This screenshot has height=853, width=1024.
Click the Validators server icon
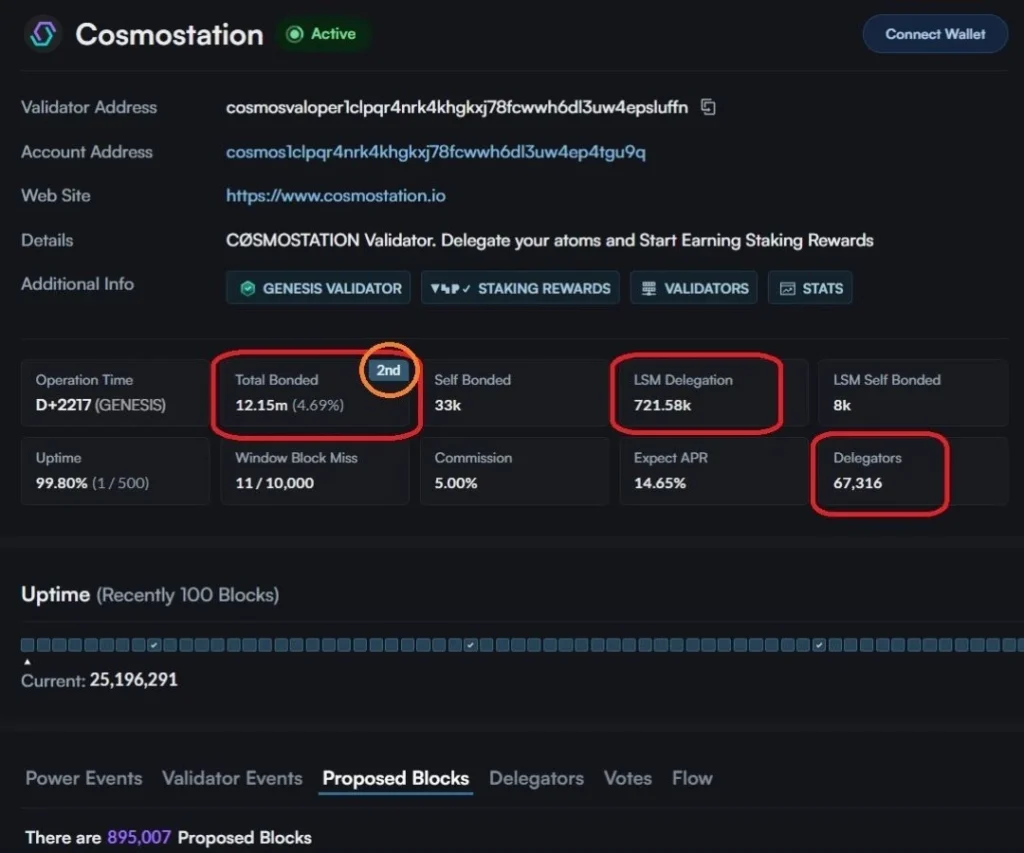coord(649,288)
